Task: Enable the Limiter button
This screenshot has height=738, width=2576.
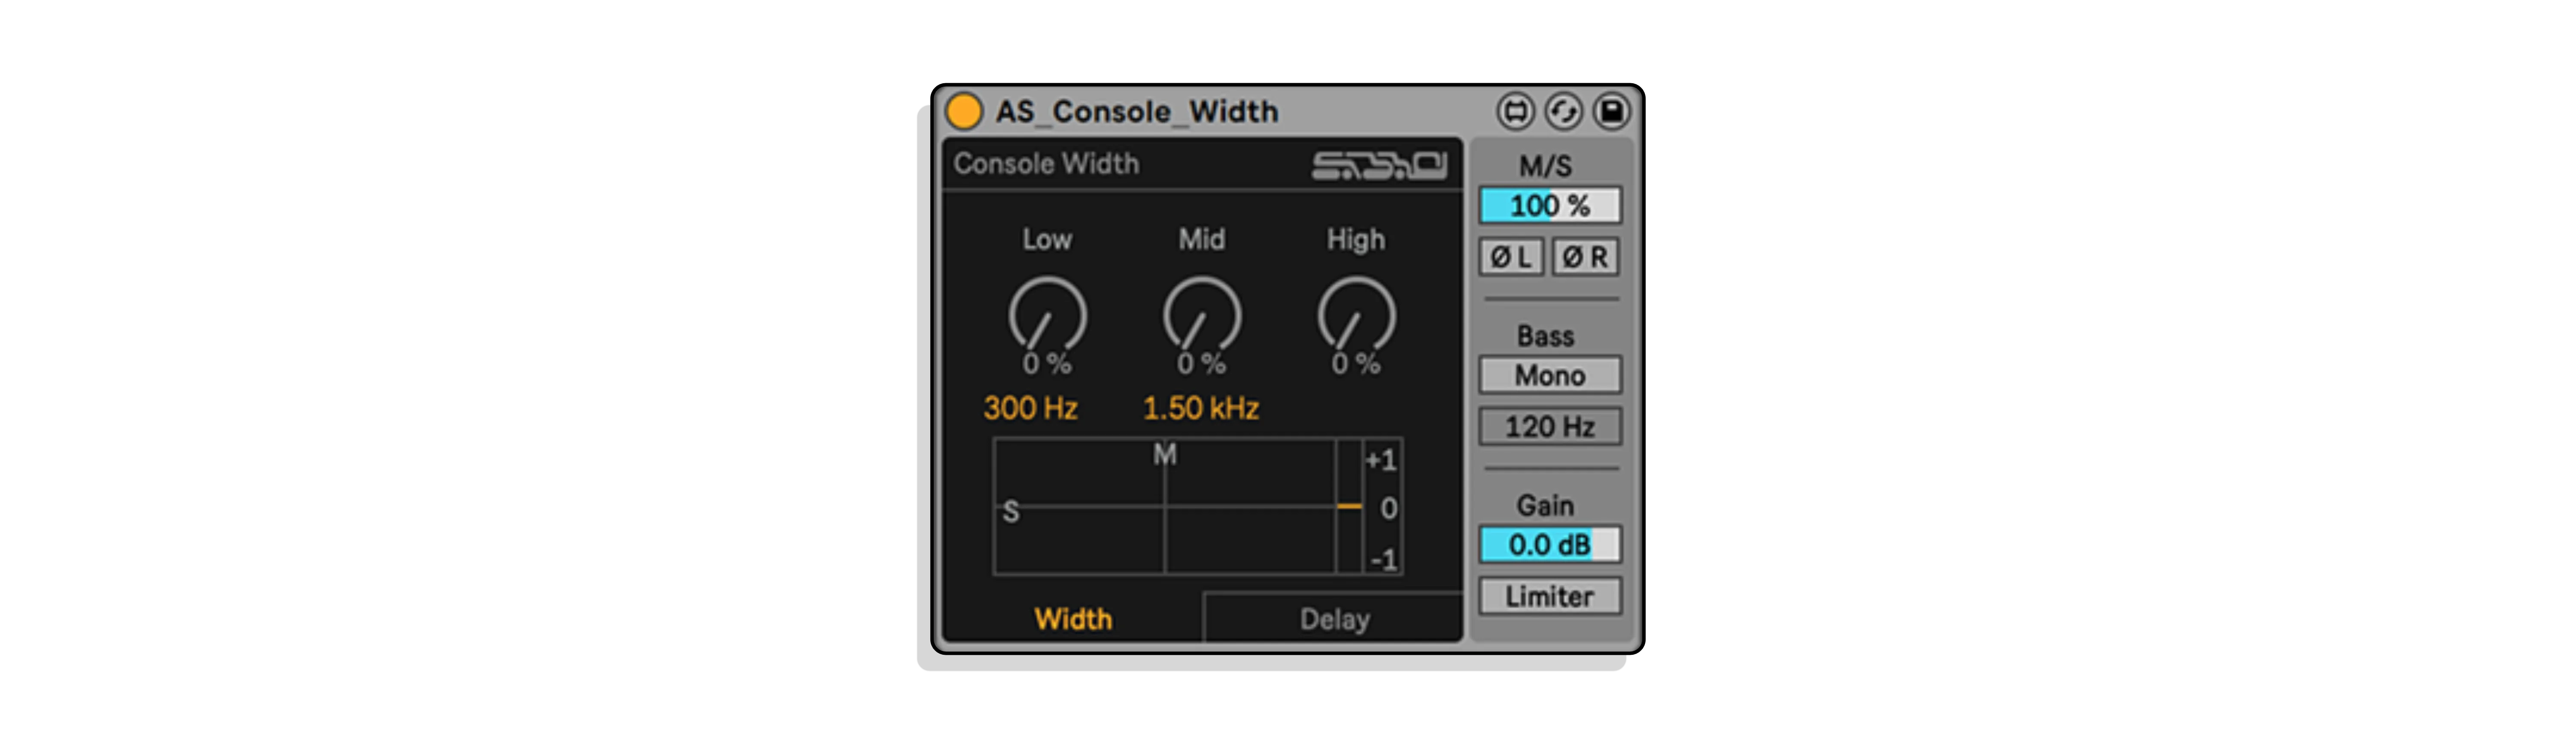Action: 1550,596
